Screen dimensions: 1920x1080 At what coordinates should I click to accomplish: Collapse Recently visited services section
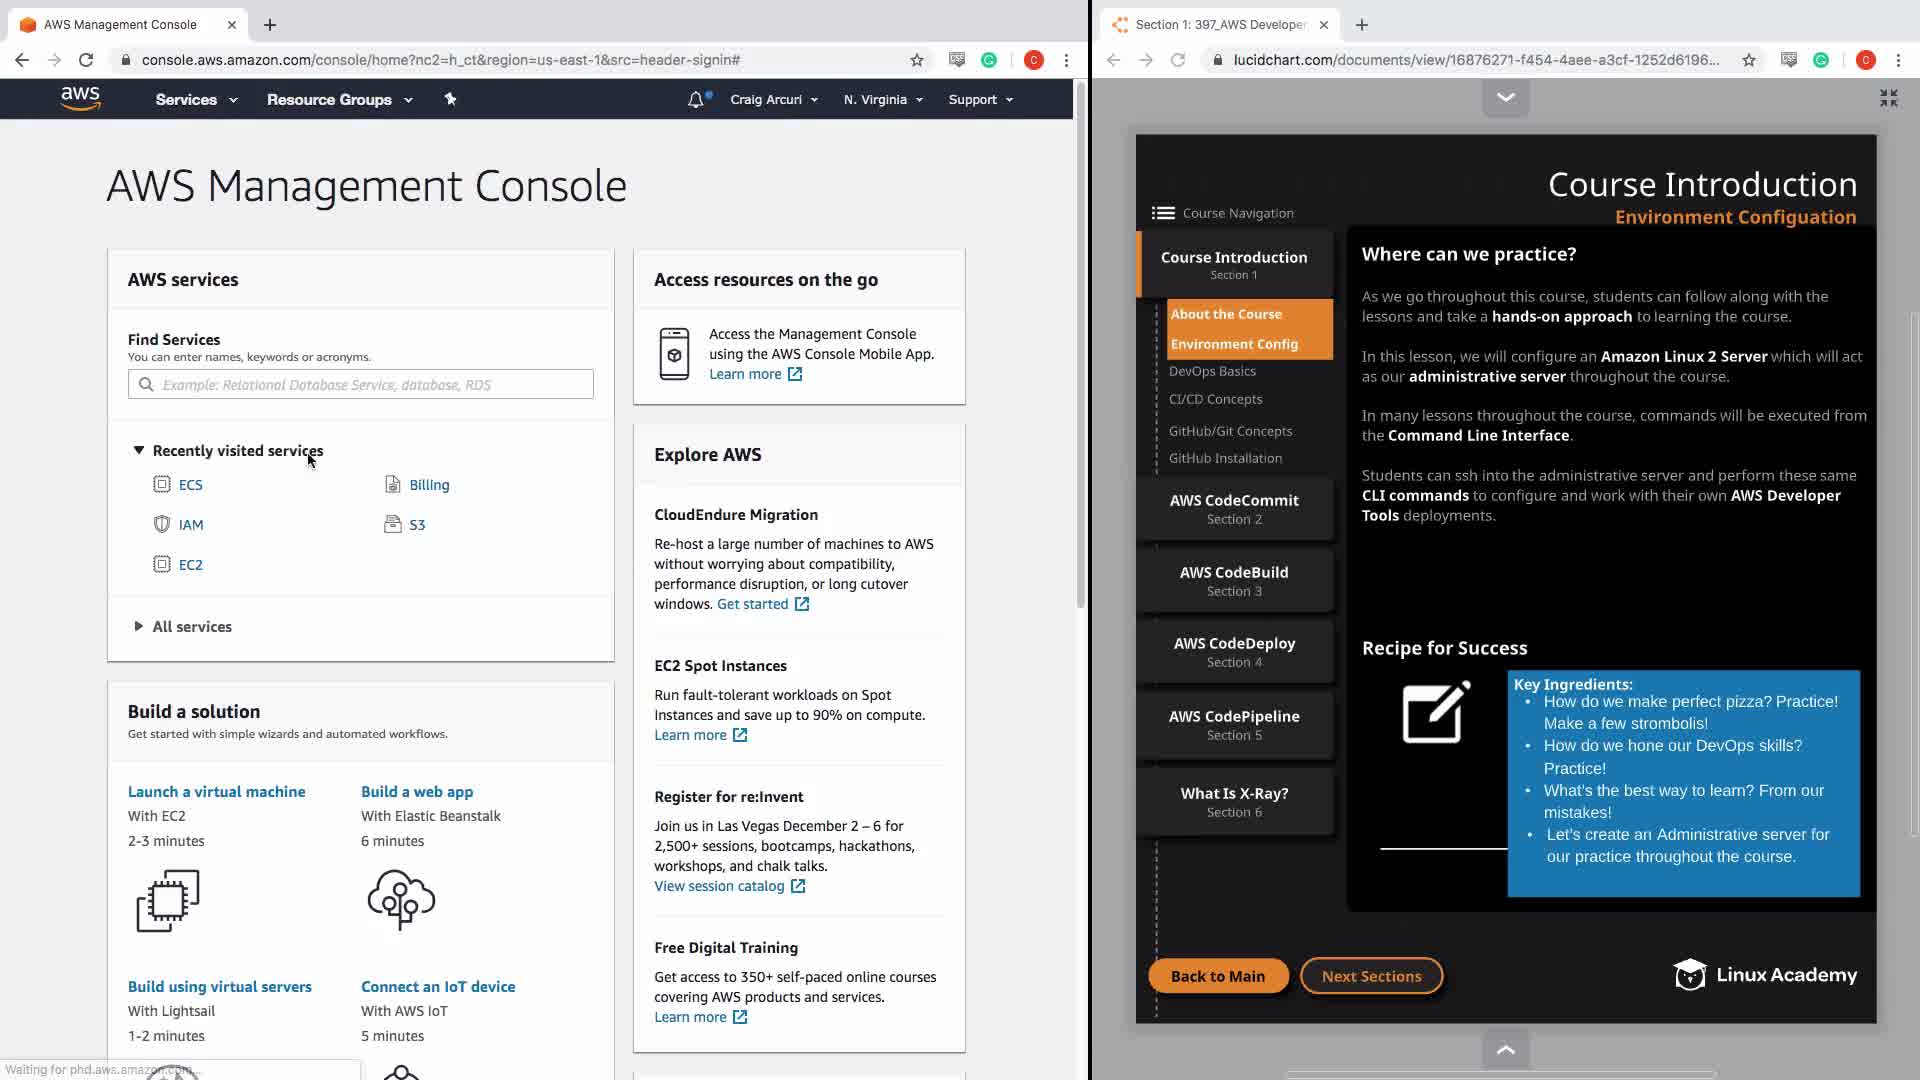(x=139, y=451)
